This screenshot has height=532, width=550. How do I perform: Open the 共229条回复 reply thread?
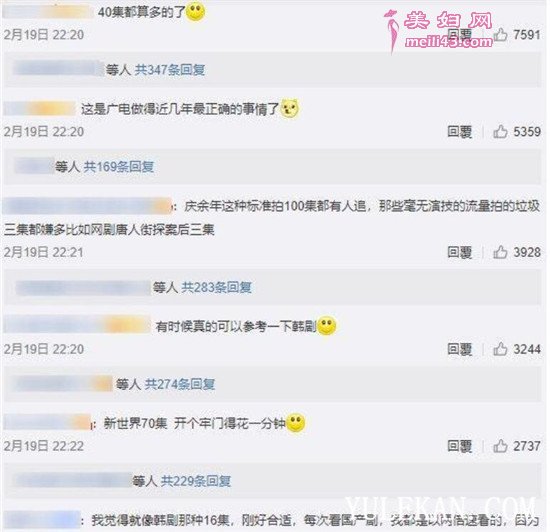[196, 481]
